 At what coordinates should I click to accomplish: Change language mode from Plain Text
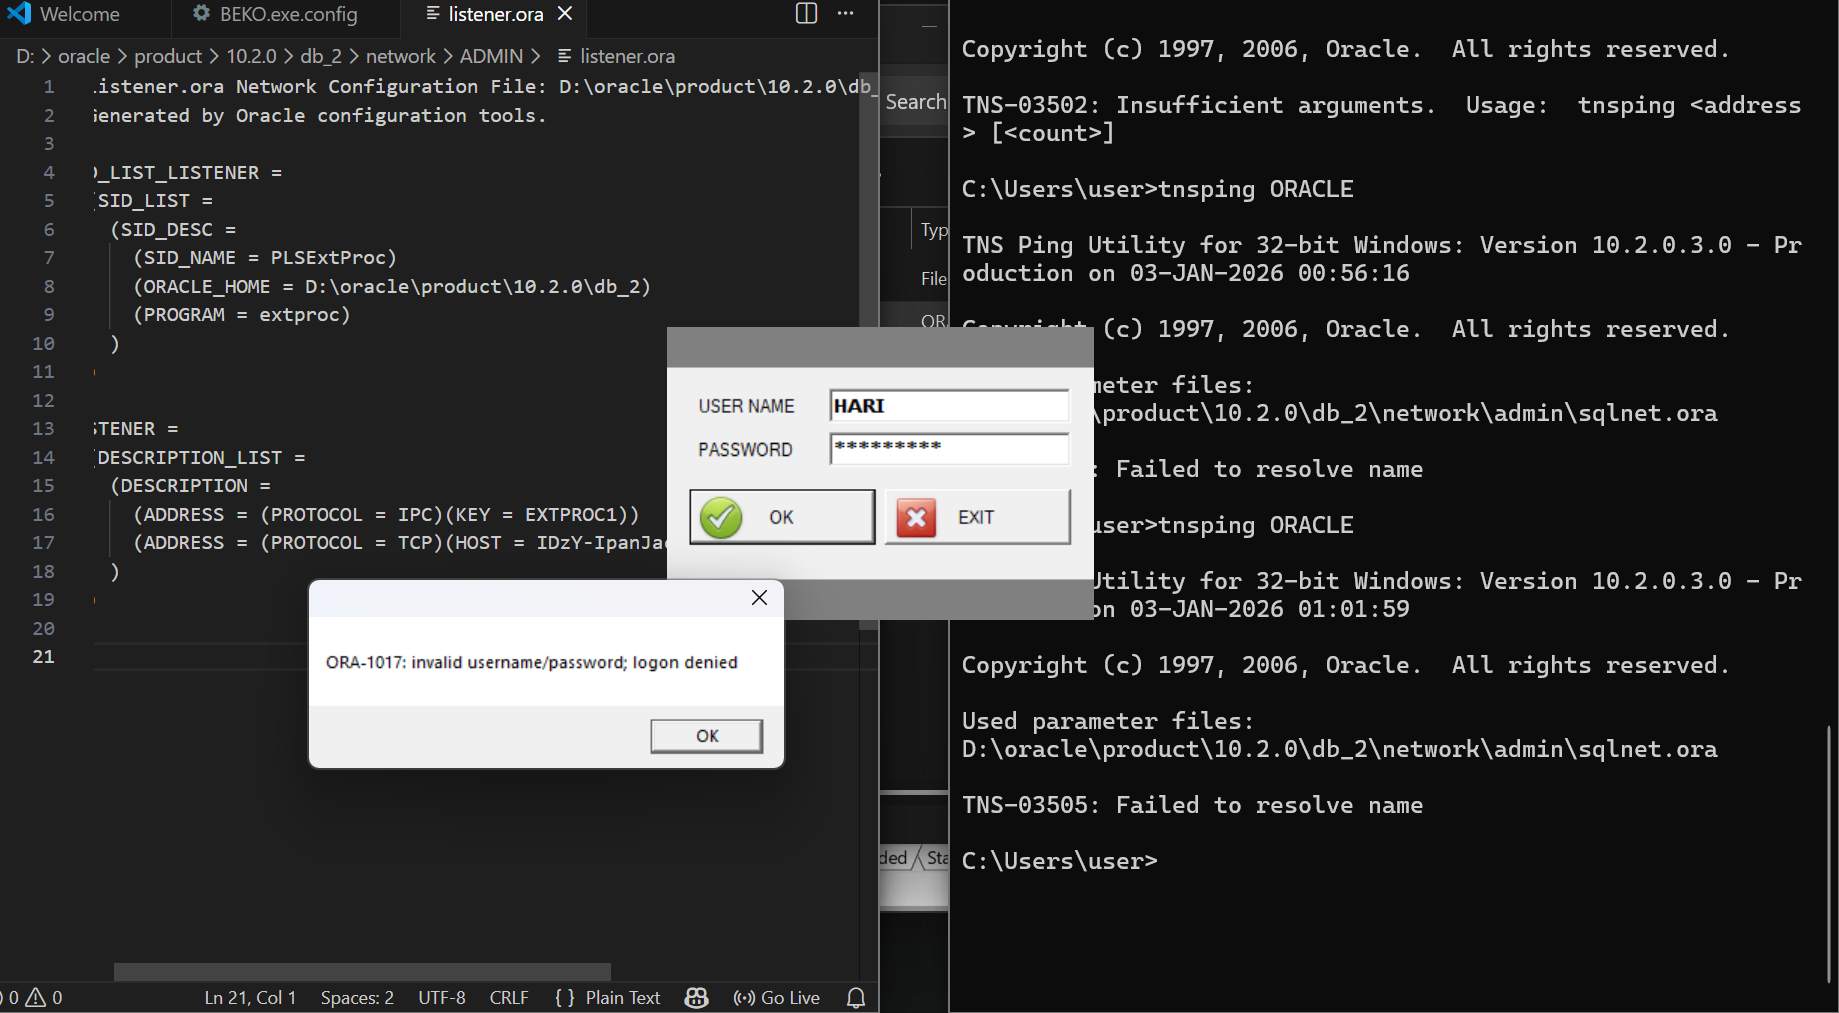point(622,997)
